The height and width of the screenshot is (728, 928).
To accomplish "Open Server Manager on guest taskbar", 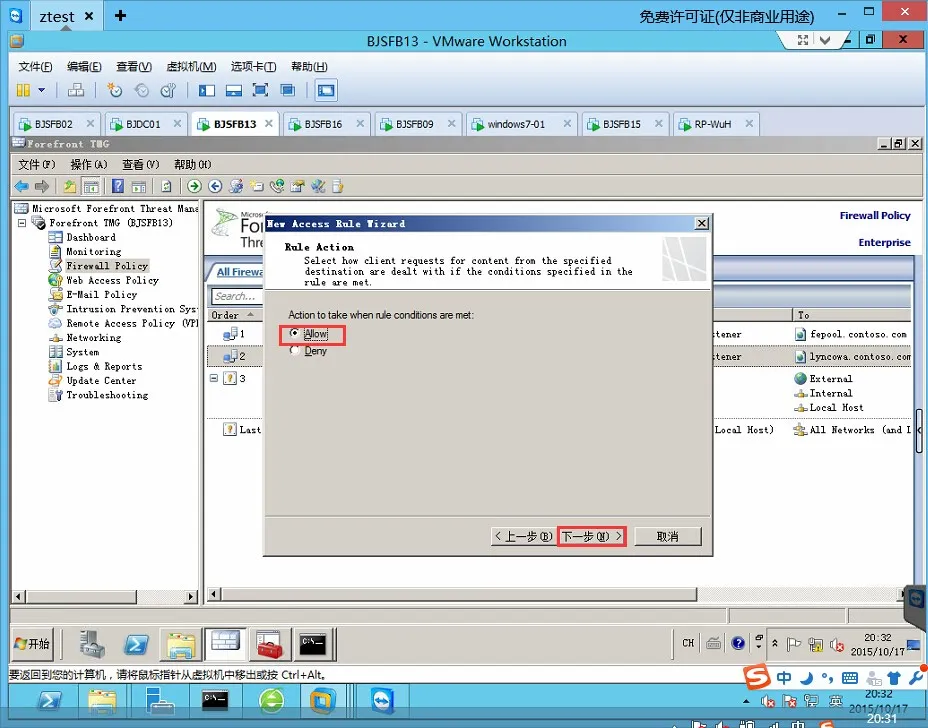I will pos(92,645).
